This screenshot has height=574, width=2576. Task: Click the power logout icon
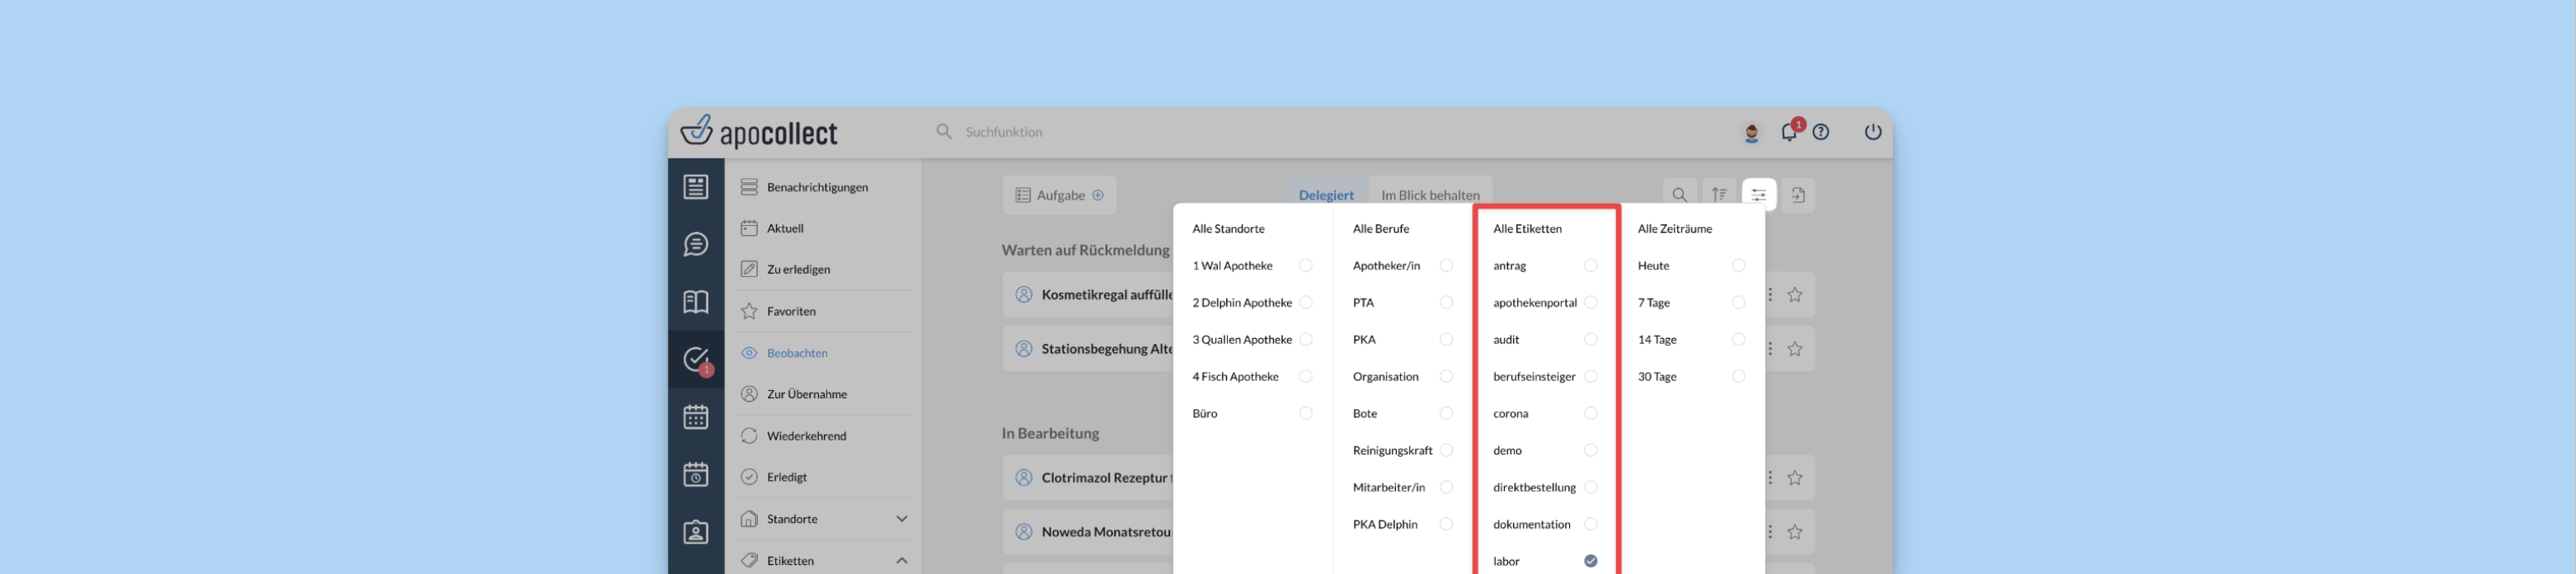(1872, 132)
